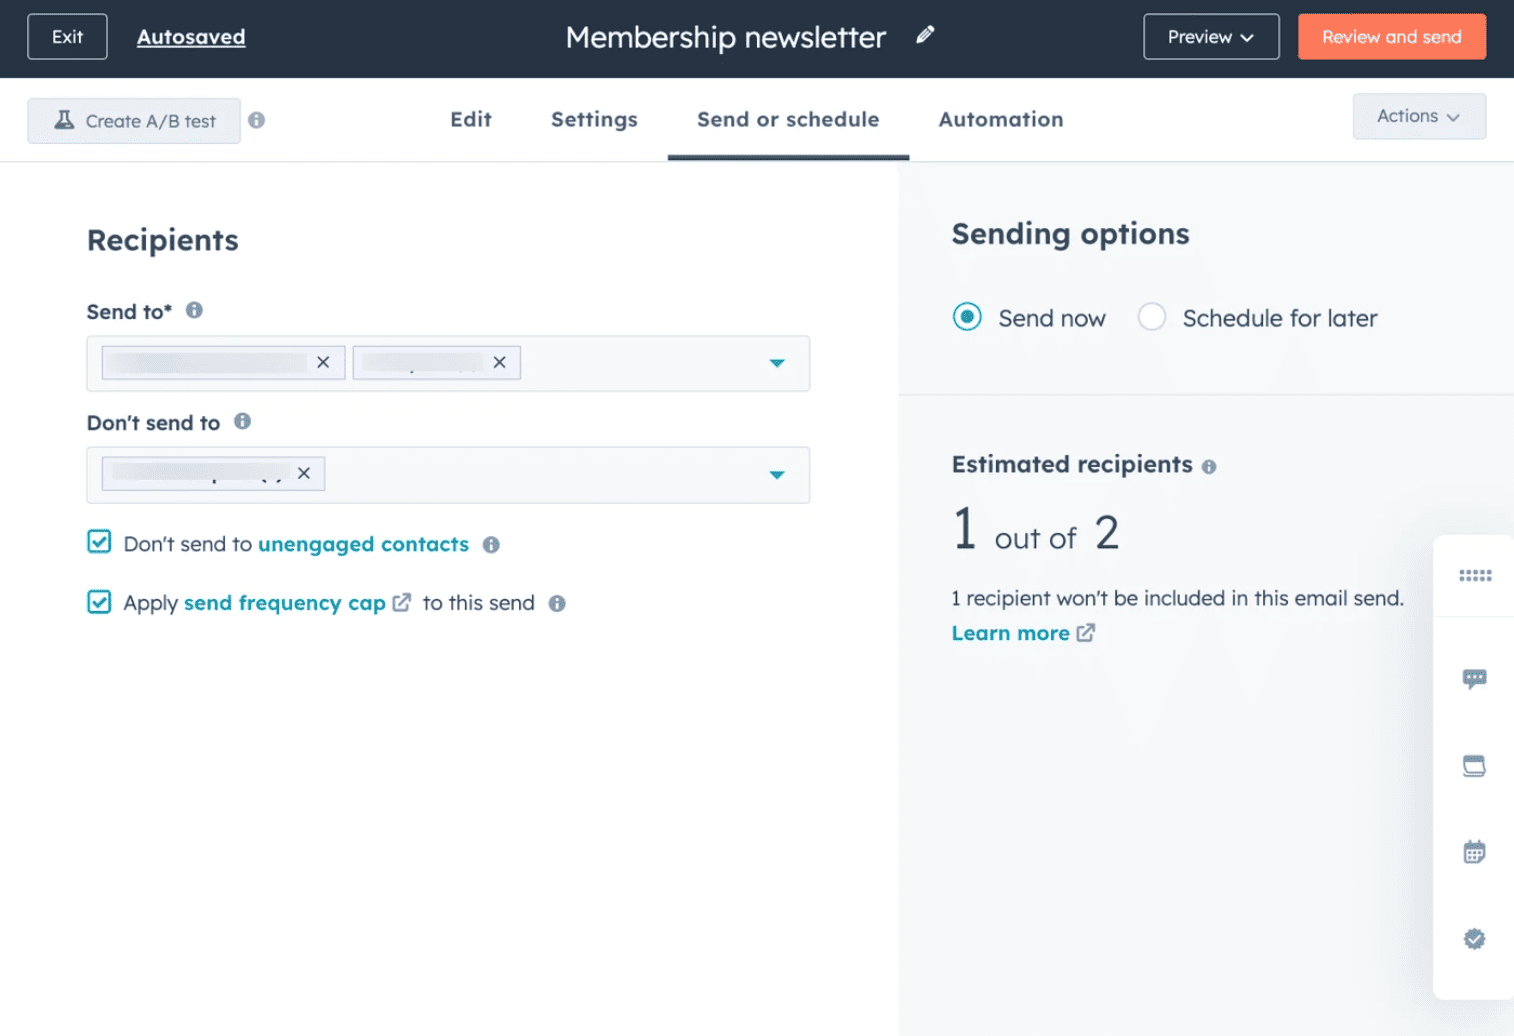The image size is (1514, 1036).
Task: Remove the first recipient list with its X
Action: coord(323,362)
